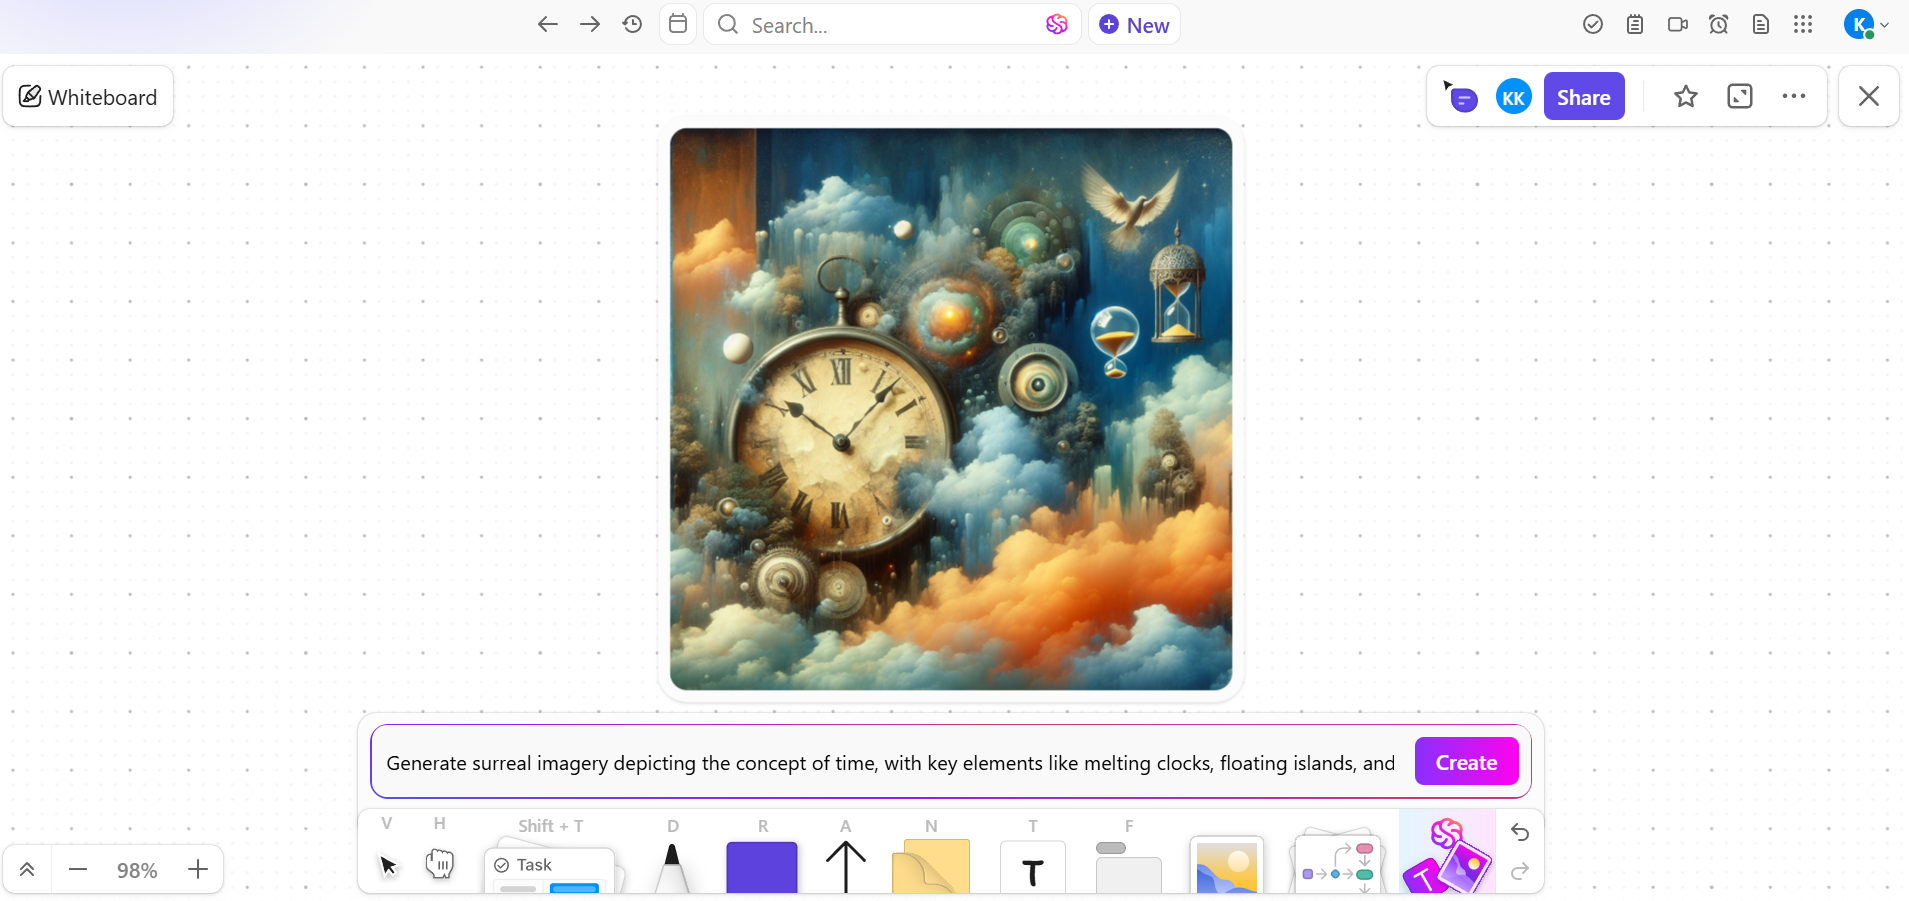Undo the last whiteboard action

[1518, 833]
